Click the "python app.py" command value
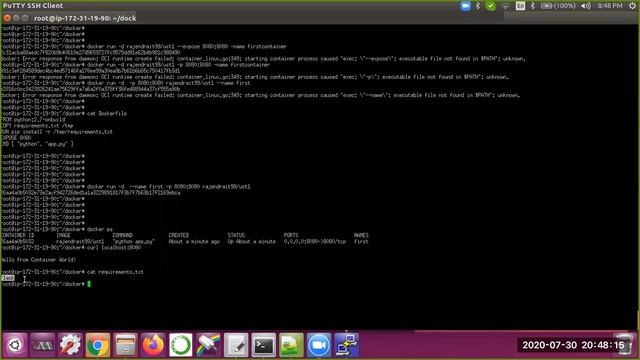Viewport: 640px width, 360px height. pos(133,242)
